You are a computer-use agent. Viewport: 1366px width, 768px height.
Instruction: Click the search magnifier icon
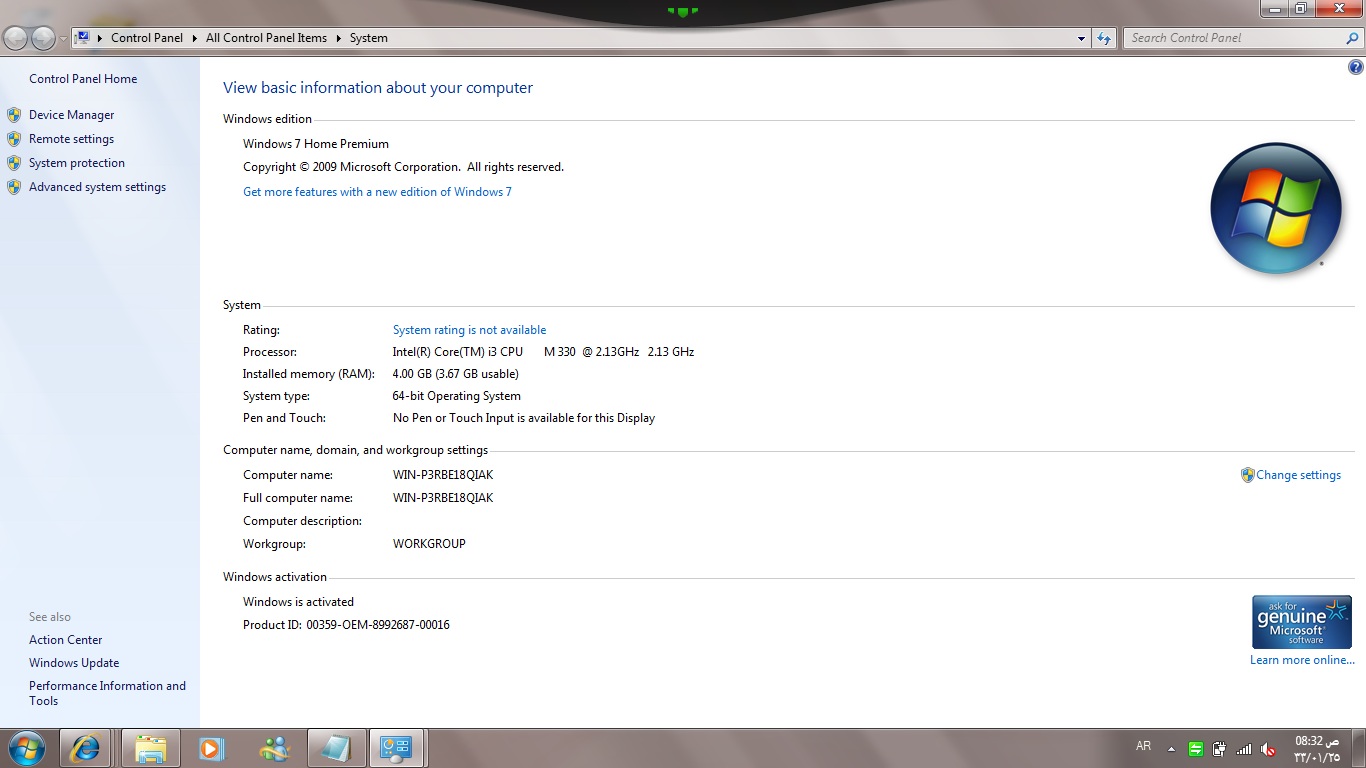click(x=1352, y=38)
